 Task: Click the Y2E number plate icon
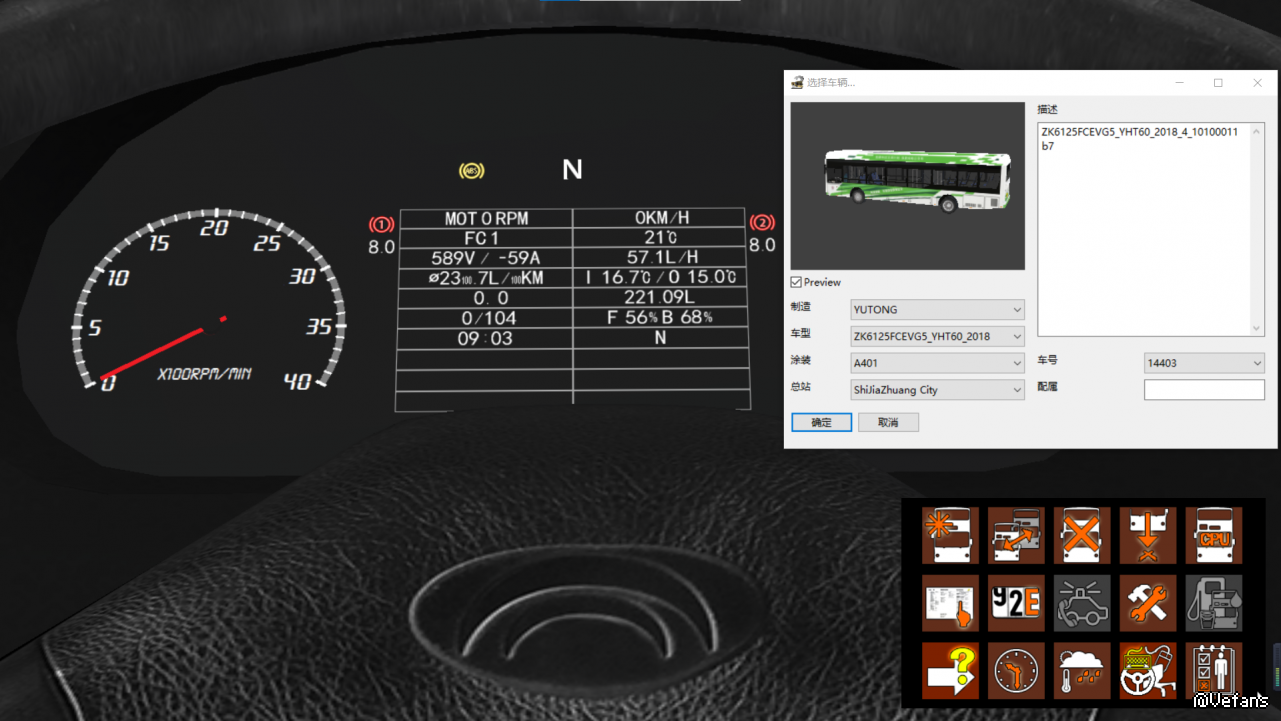[x=1016, y=603]
